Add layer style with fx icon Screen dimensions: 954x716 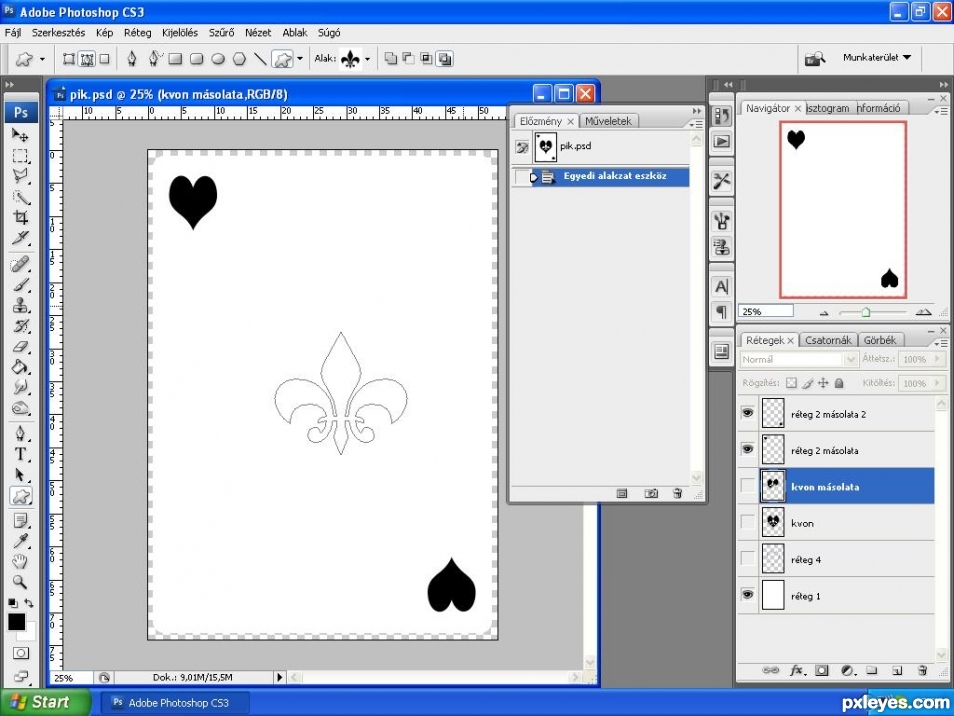796,670
